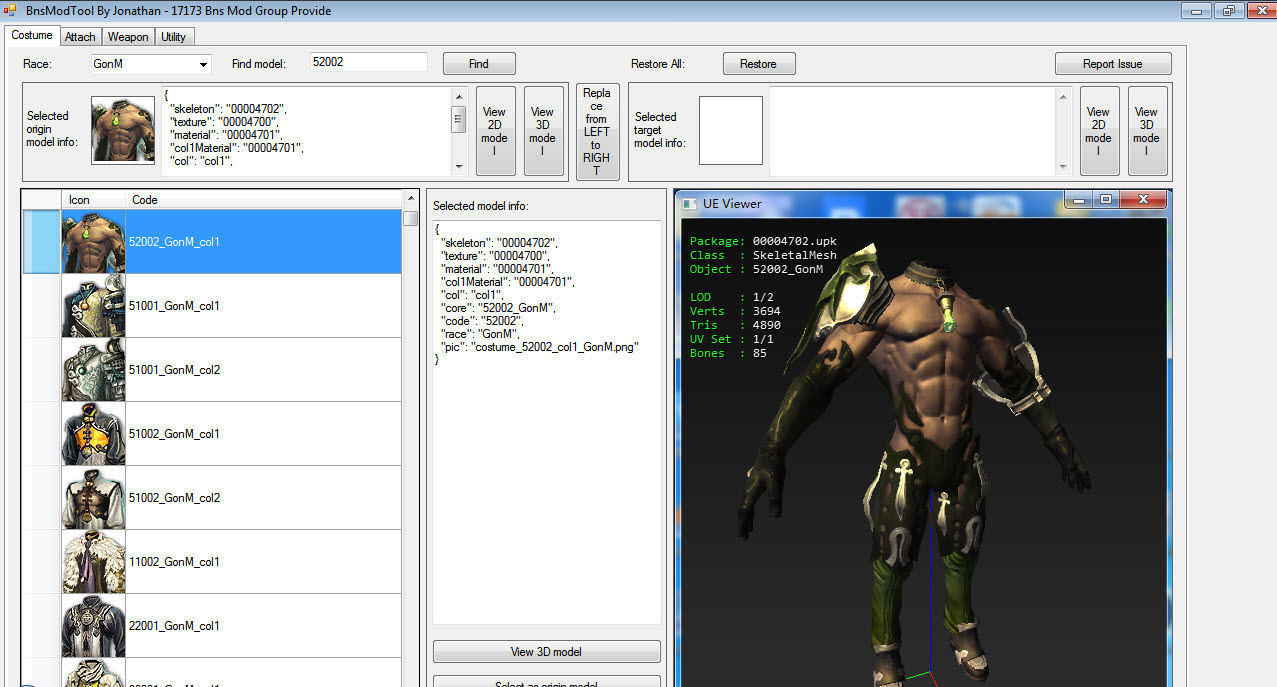Close the UE Viewer window

[x=1142, y=200]
